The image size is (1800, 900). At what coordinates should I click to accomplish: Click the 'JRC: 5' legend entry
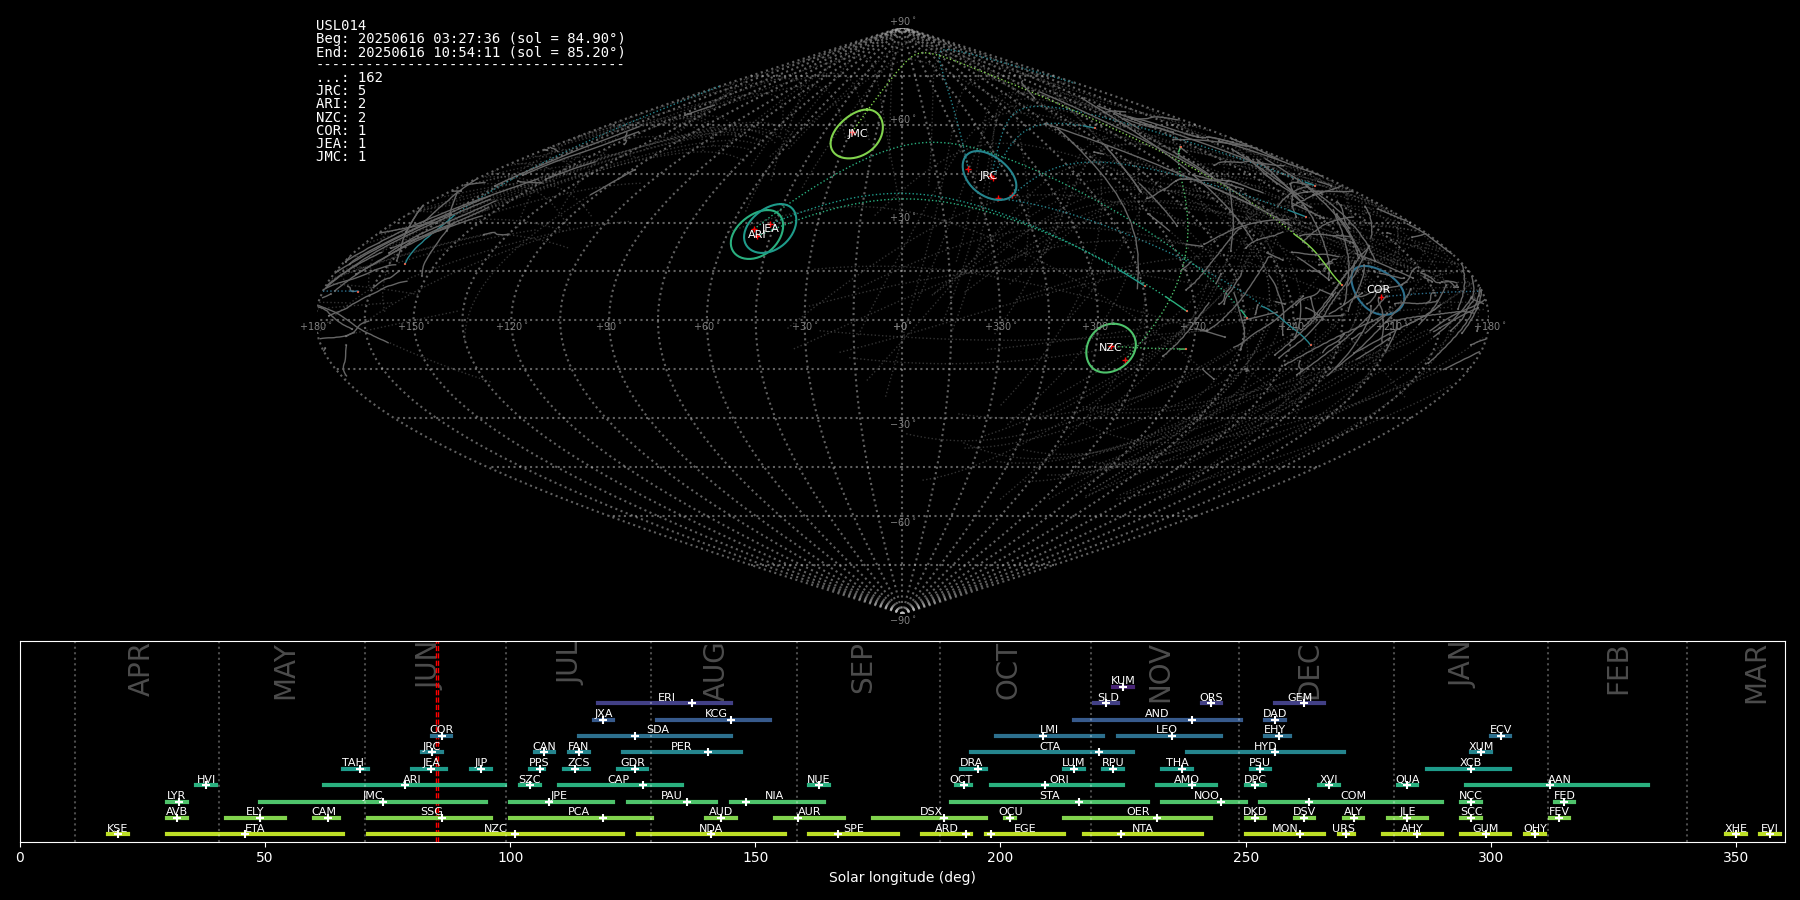(x=341, y=91)
